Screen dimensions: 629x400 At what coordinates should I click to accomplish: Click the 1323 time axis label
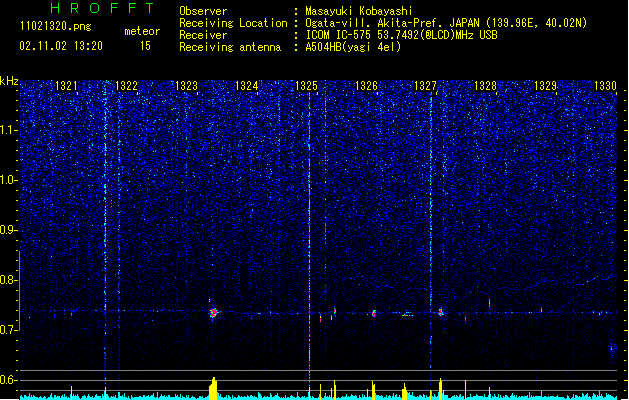pos(187,86)
